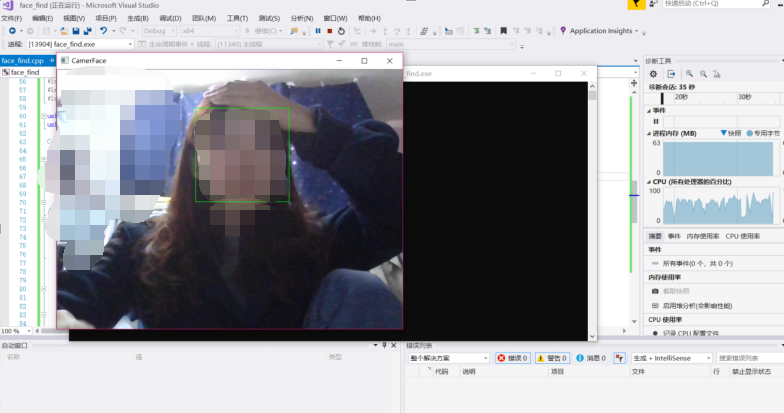Viewport: 784px width, 413px height.
Task: Click the clear filter icon in error list
Action: coord(620,358)
